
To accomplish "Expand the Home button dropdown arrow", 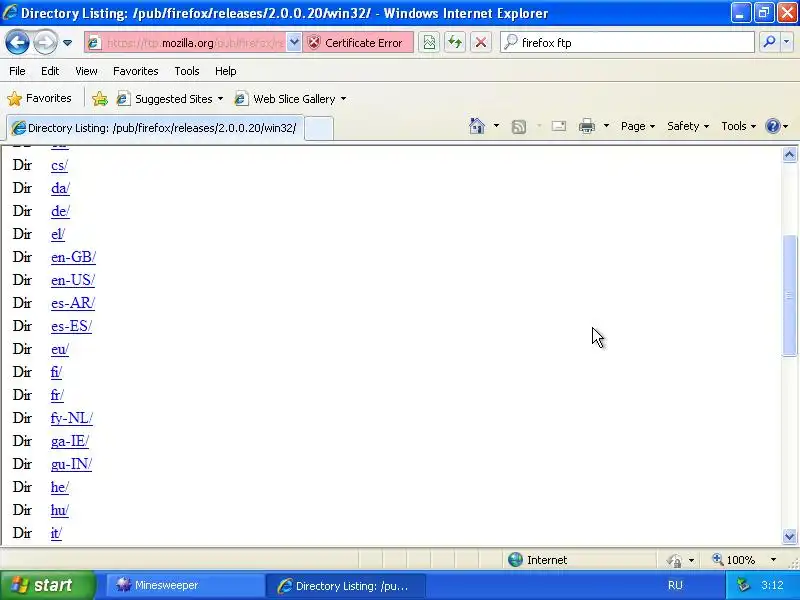I will [496, 126].
